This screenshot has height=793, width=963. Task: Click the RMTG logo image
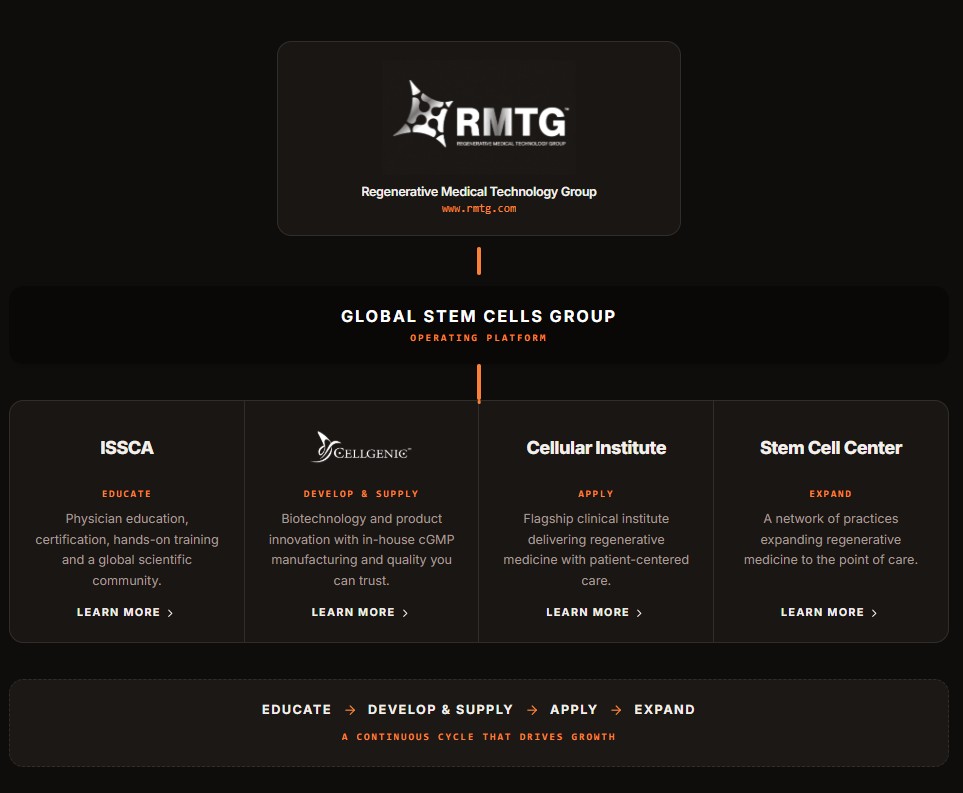tap(478, 117)
